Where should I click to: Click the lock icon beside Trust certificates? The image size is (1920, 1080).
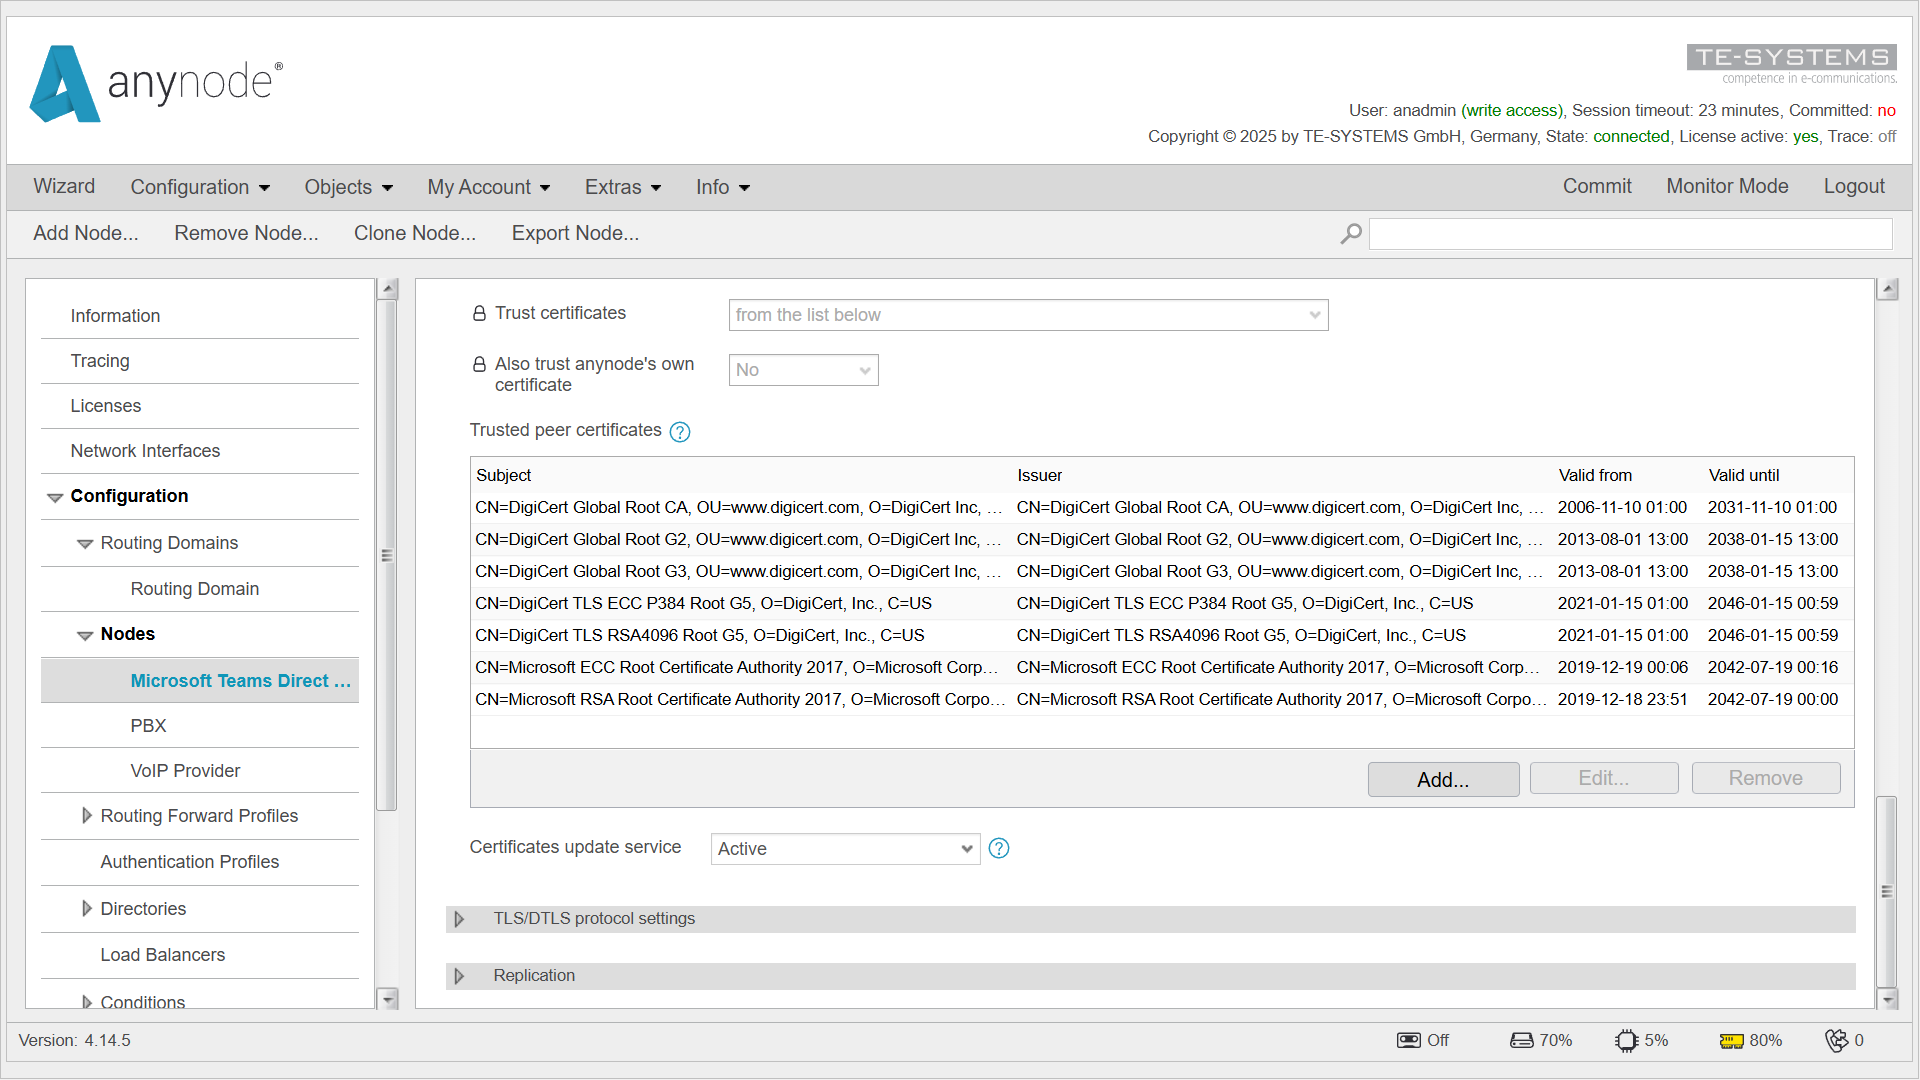479,314
